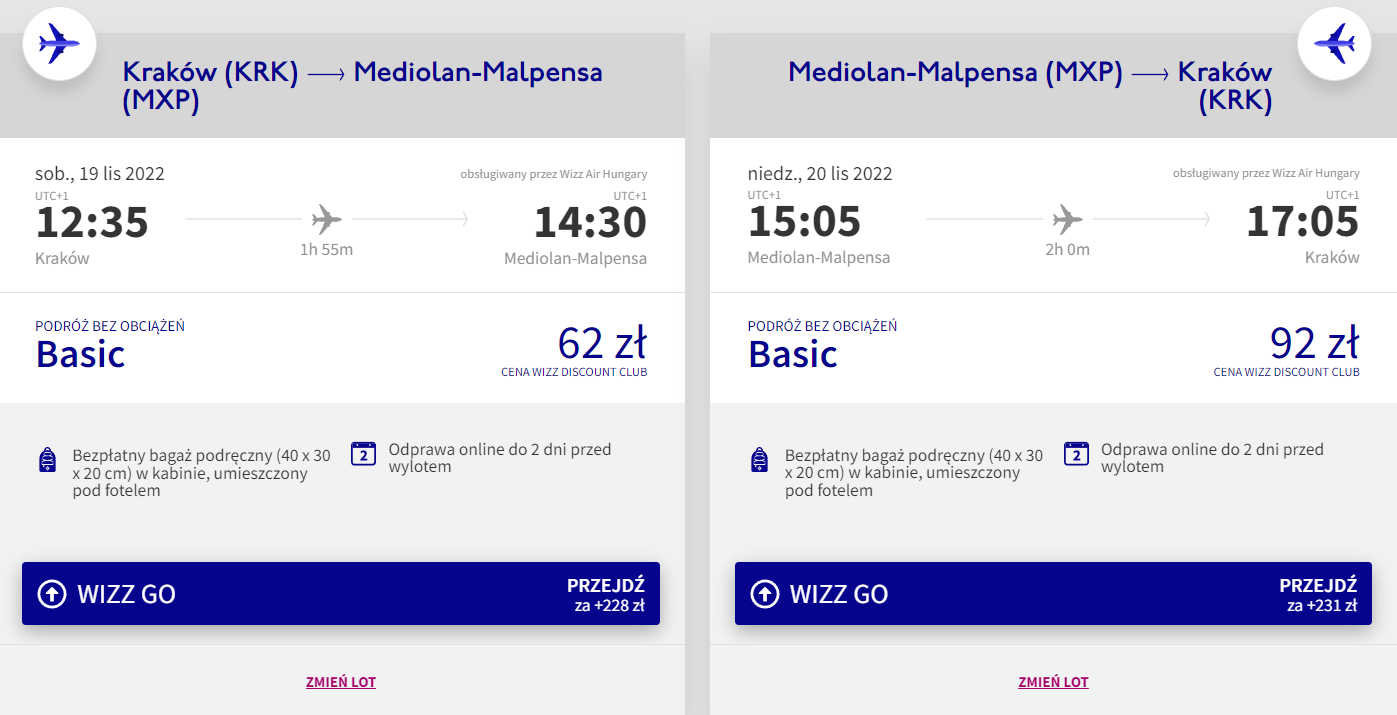The height and width of the screenshot is (715, 1397).
Task: Click the online check-in calendar icon for outbound flight
Action: pos(363,454)
